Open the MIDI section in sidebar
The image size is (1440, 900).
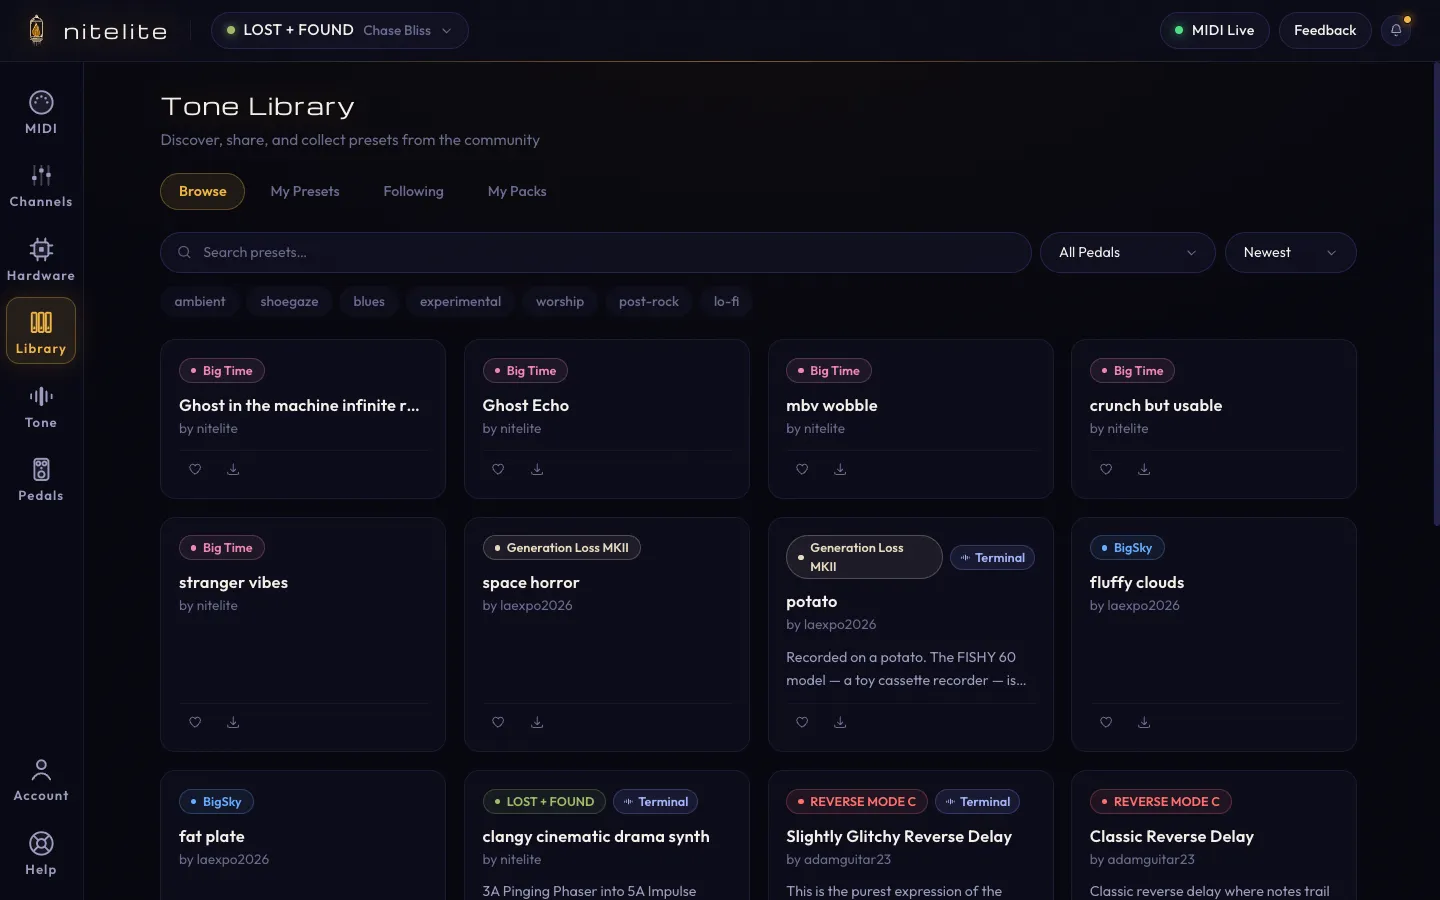coord(41,112)
